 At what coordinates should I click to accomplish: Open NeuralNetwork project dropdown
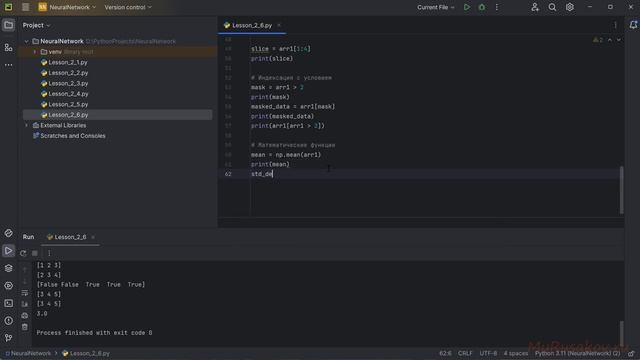[67, 7]
